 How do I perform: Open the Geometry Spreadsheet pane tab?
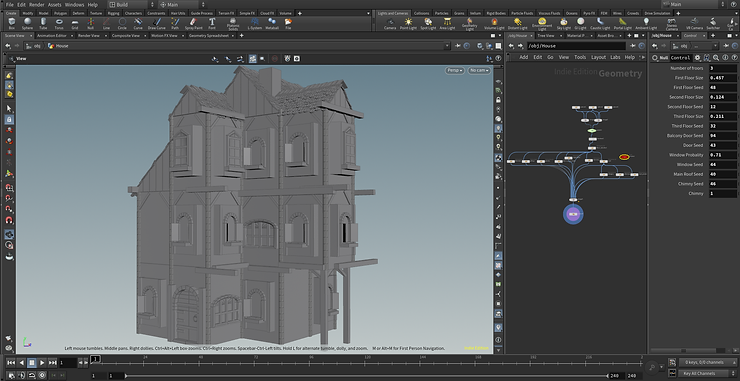point(209,35)
